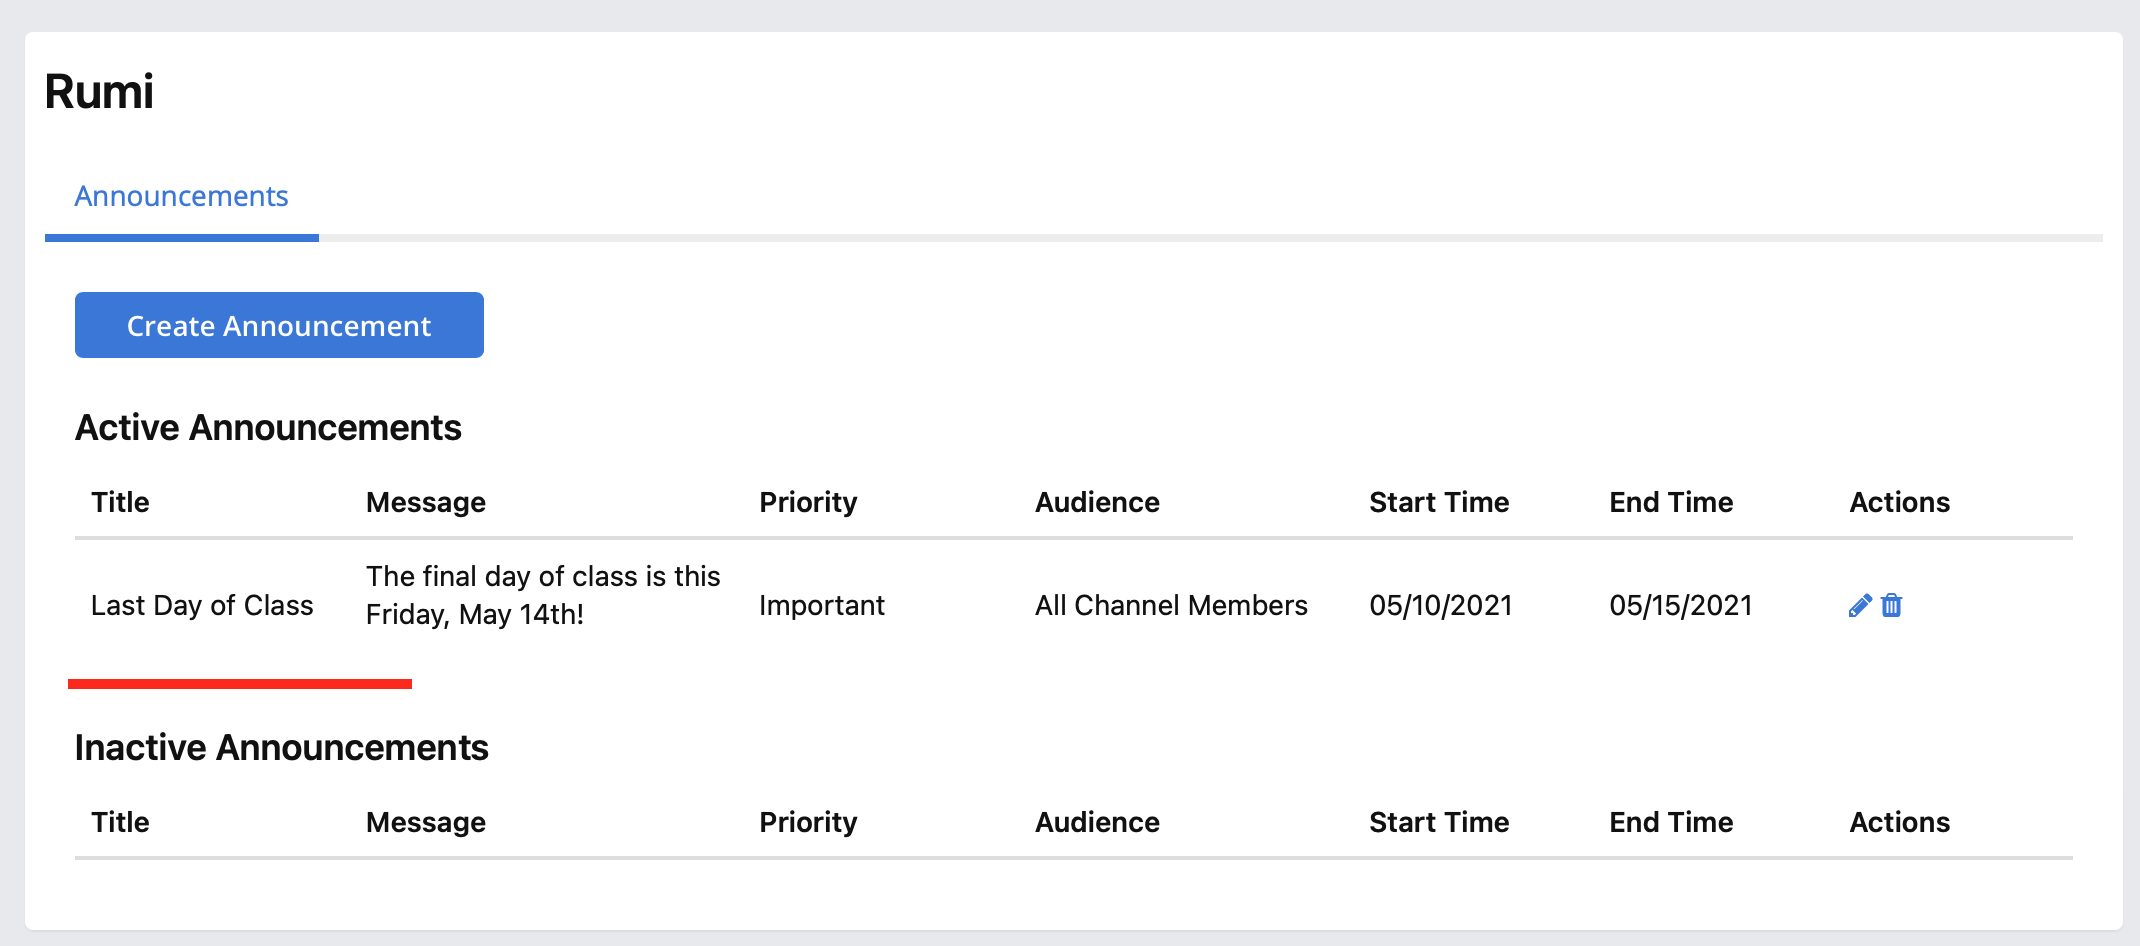Click the Actions header in Active Announcements

pyautogui.click(x=1899, y=502)
